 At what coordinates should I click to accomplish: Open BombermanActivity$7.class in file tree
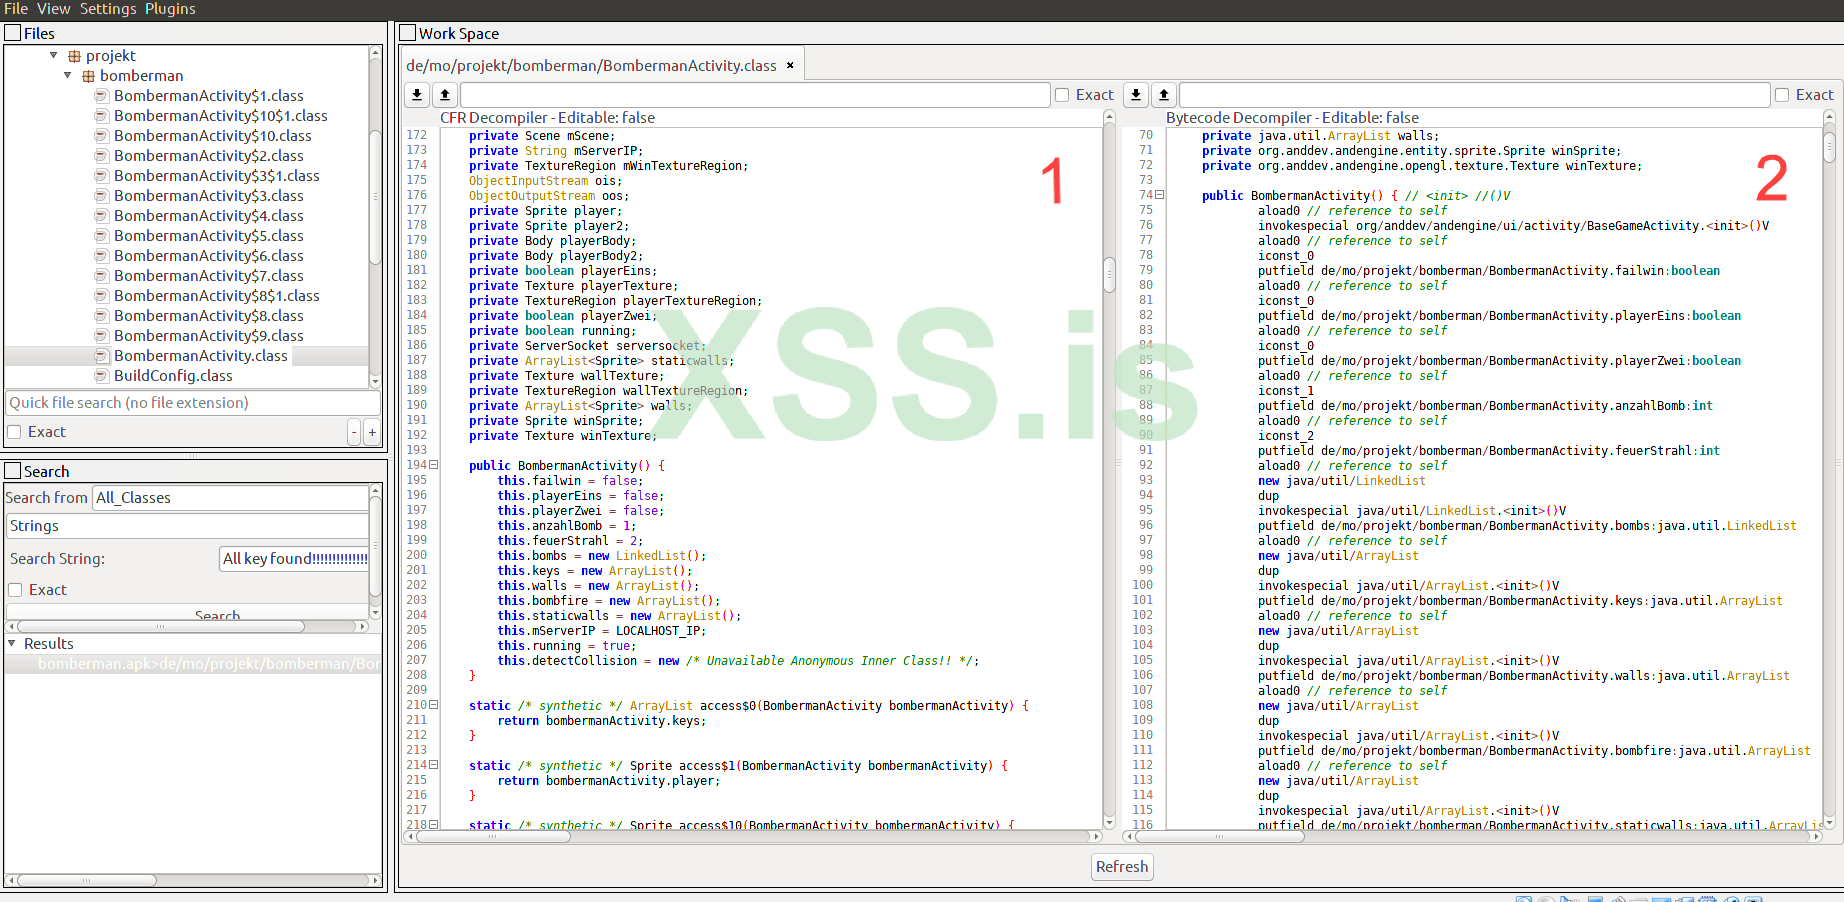(x=208, y=276)
